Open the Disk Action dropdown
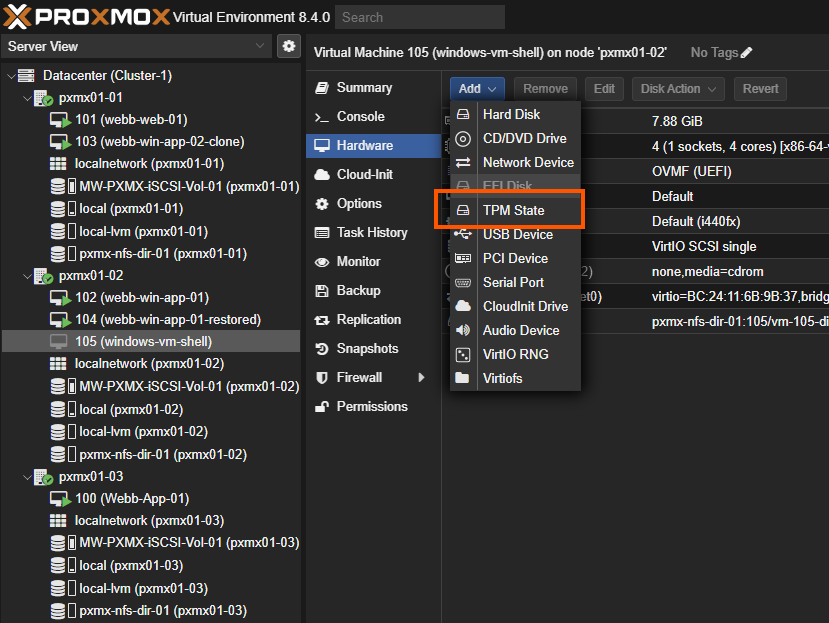The width and height of the screenshot is (829, 623). click(x=678, y=89)
